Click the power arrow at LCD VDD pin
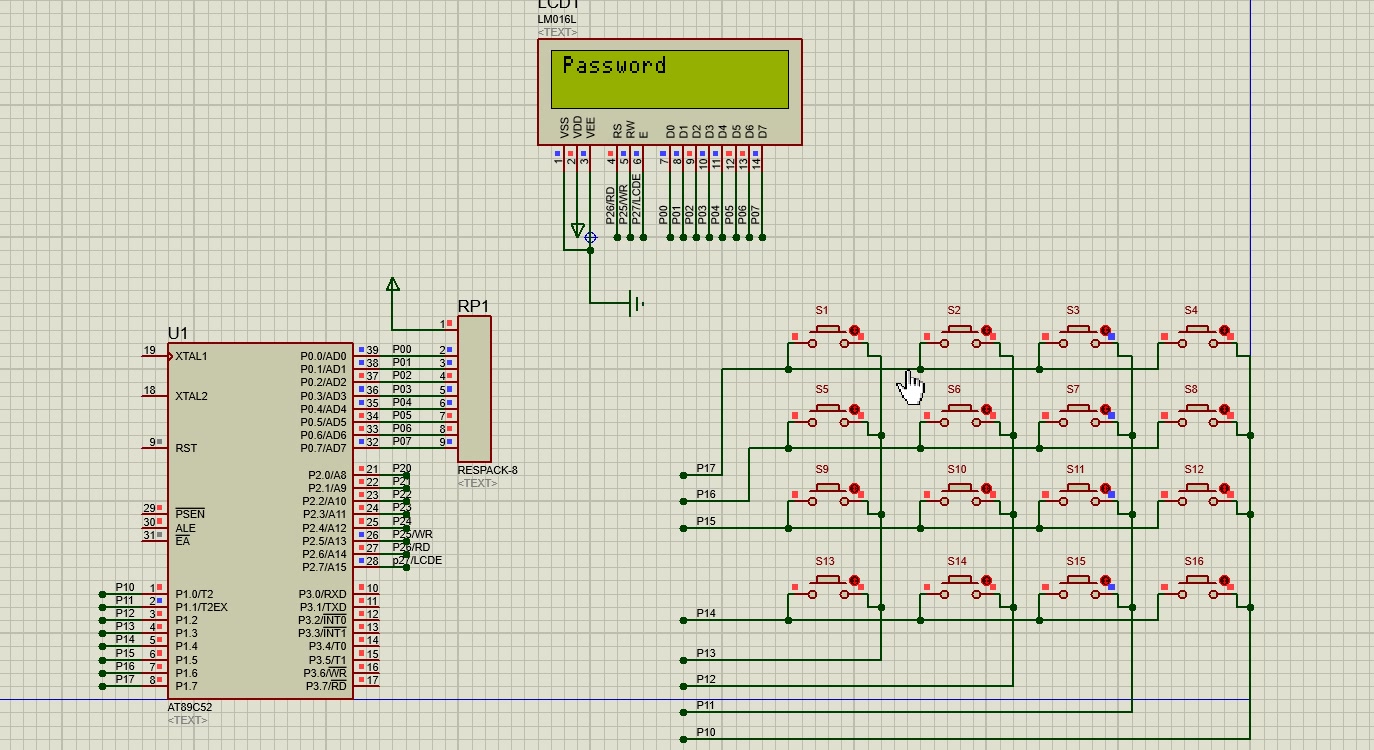Viewport: 1374px width, 750px height. (x=577, y=230)
